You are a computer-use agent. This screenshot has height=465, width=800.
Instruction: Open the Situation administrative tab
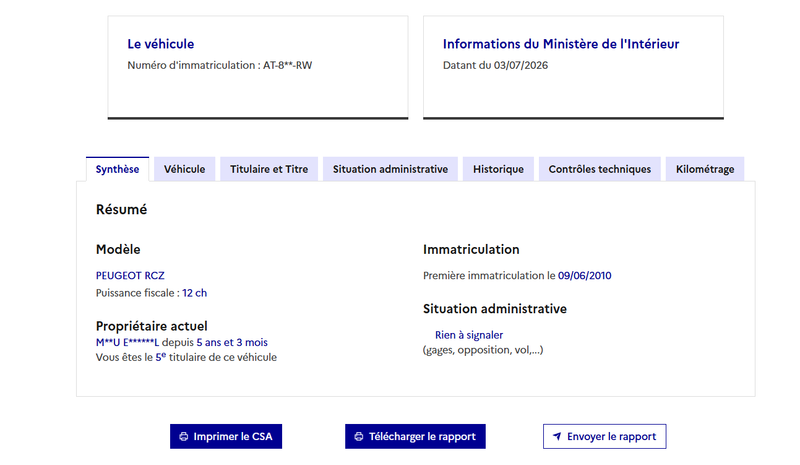point(390,169)
